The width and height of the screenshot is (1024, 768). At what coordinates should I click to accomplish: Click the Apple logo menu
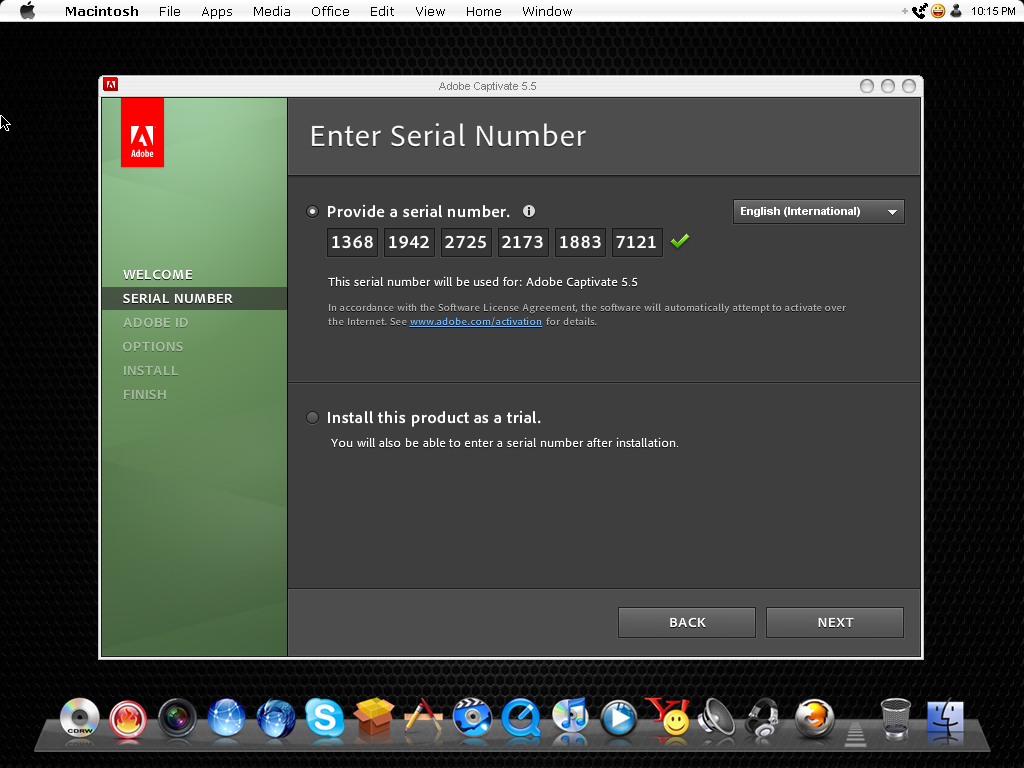(27, 10)
